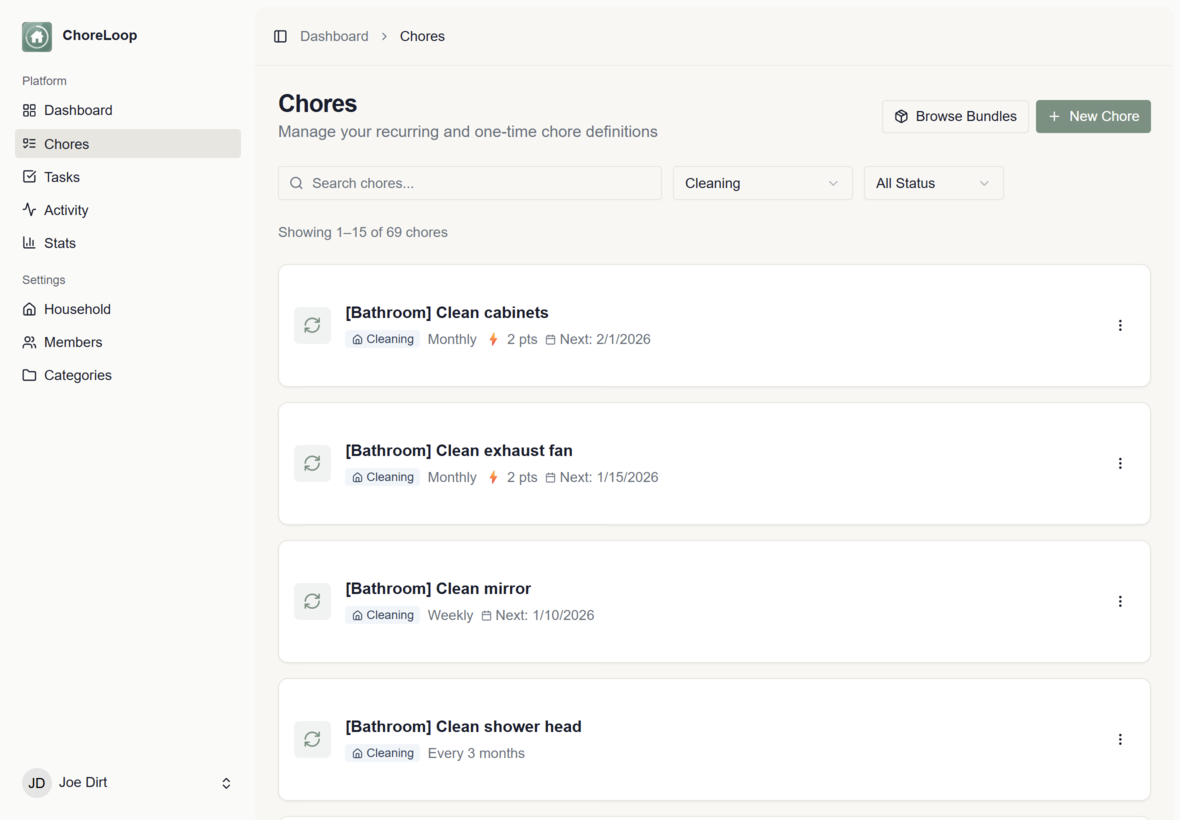Image resolution: width=1180 pixels, height=820 pixels.
Task: Open the [Bathroom] Clean cabinets chore title
Action: coord(447,313)
